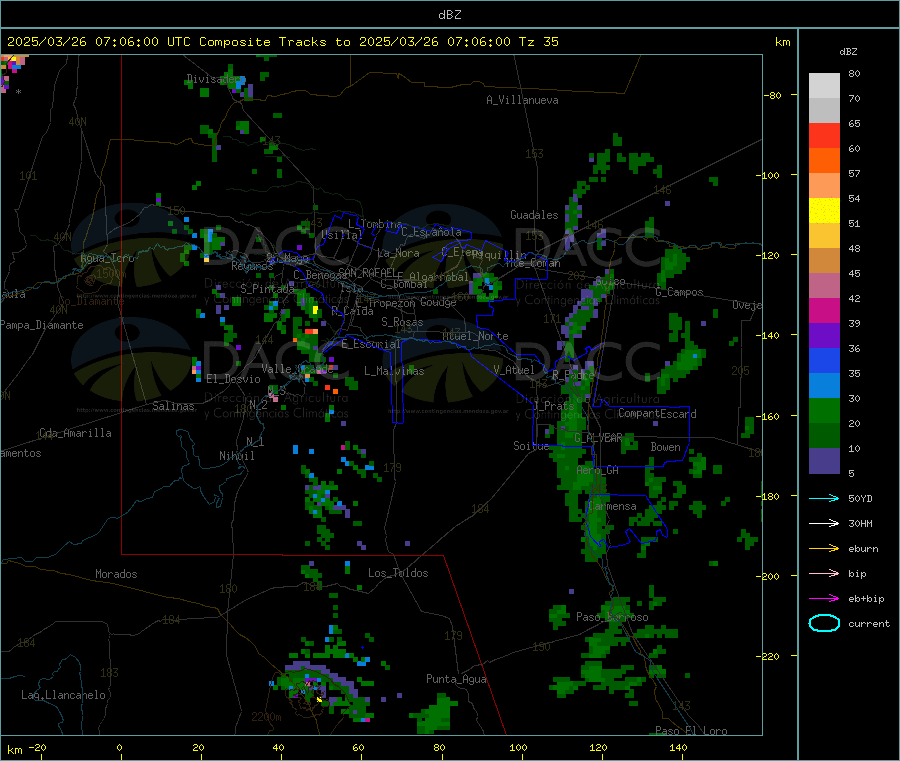Click the Aero_GA place label
Image resolution: width=900 pixels, height=761 pixels.
[x=597, y=470]
